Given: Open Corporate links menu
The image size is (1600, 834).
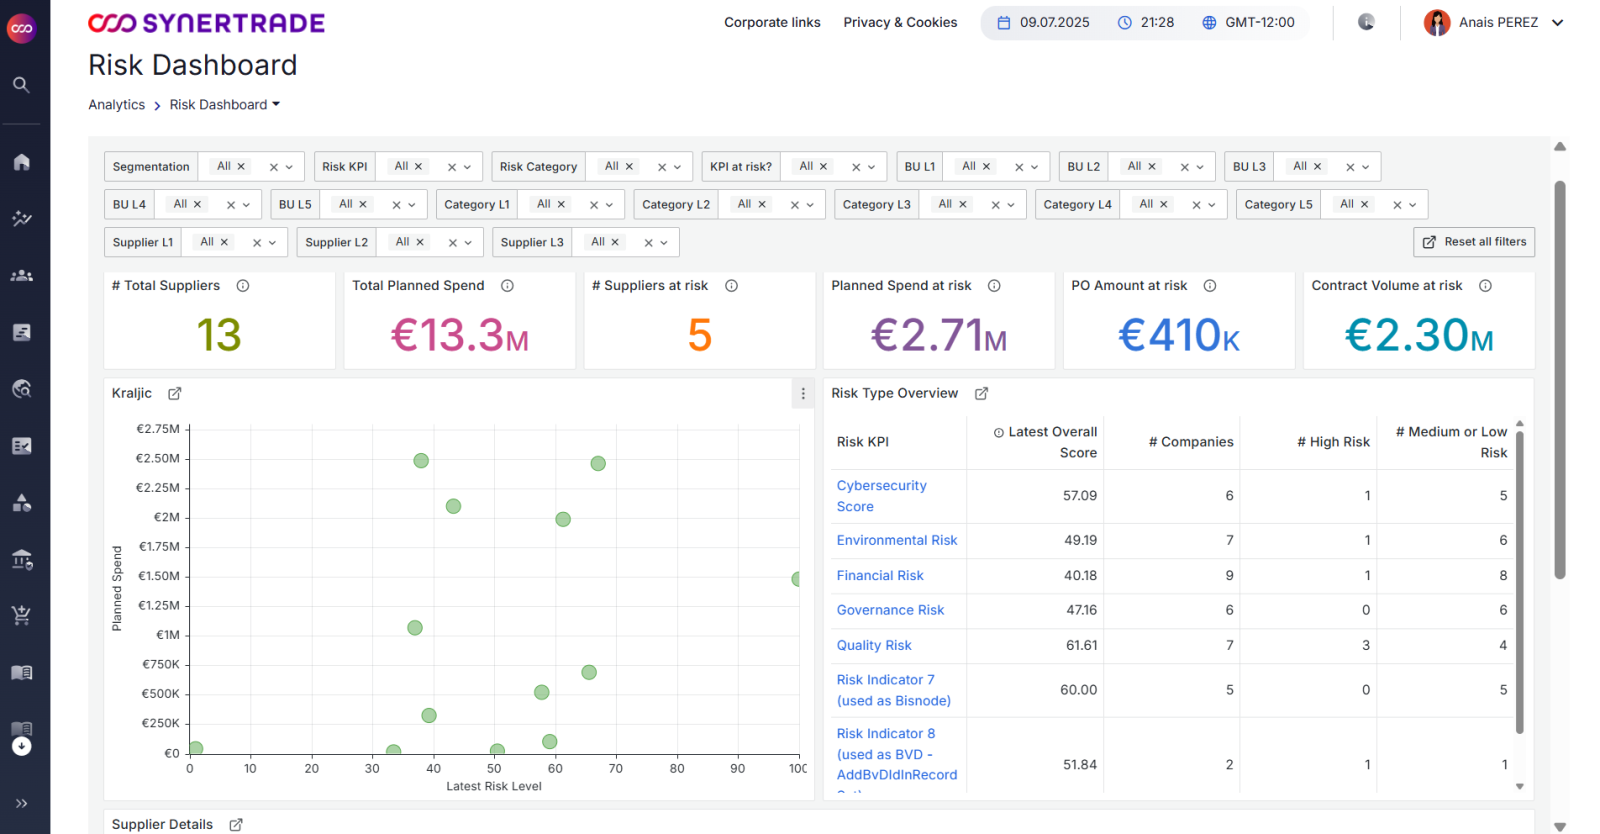Looking at the screenshot, I should pyautogui.click(x=772, y=22).
